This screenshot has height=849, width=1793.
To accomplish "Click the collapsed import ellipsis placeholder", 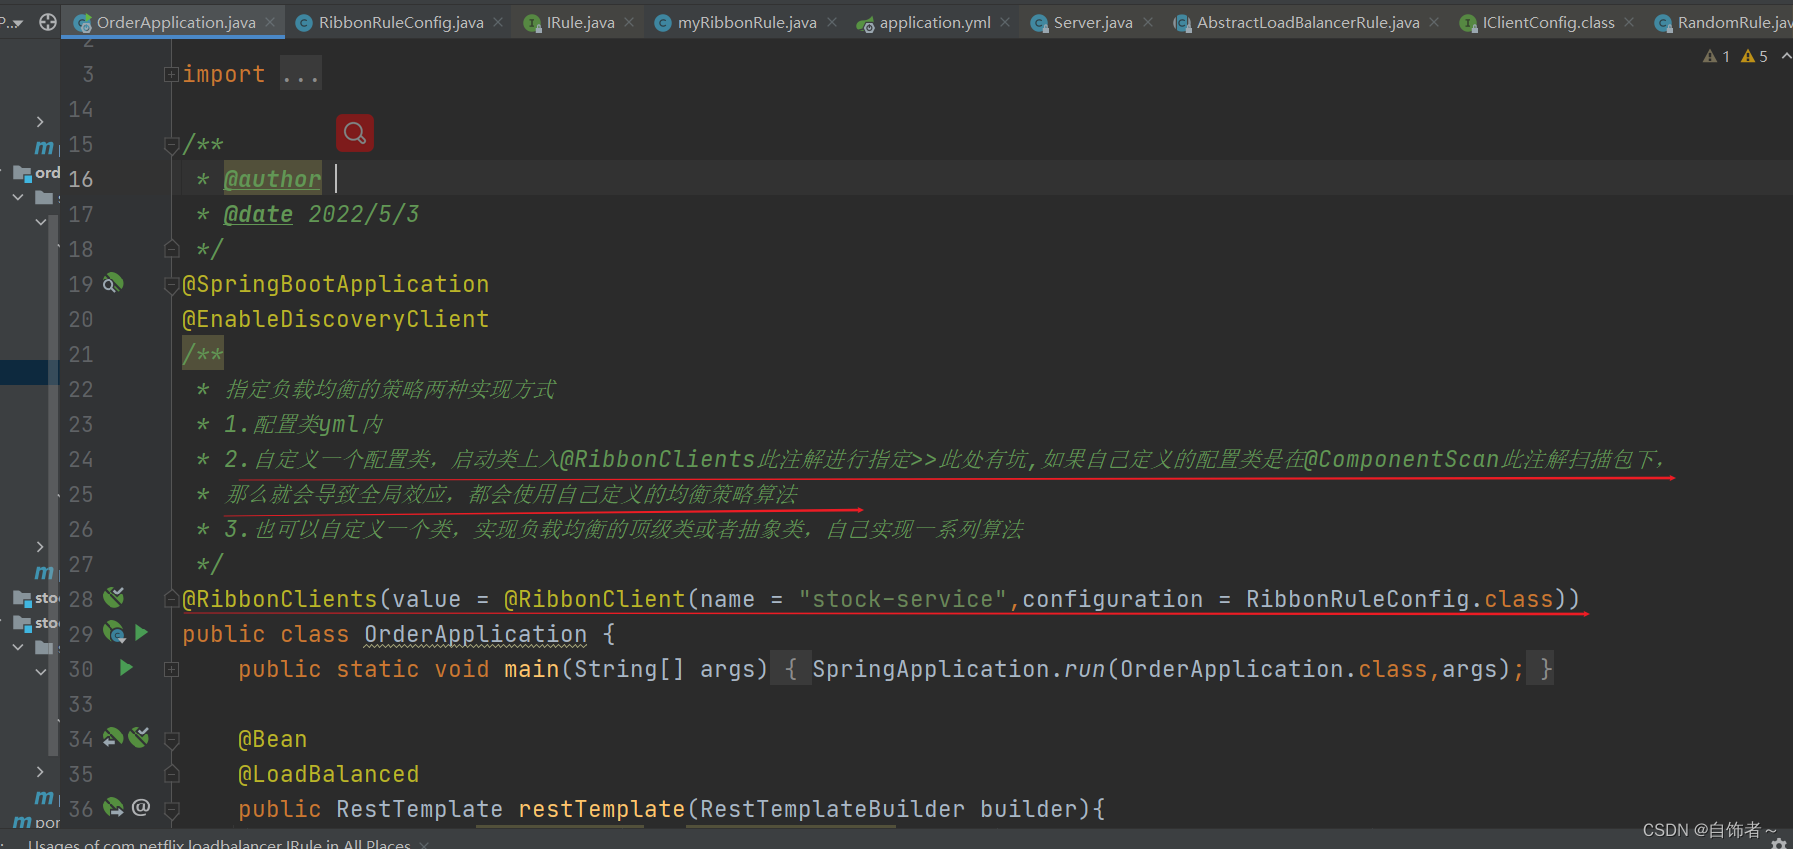I will tap(300, 74).
